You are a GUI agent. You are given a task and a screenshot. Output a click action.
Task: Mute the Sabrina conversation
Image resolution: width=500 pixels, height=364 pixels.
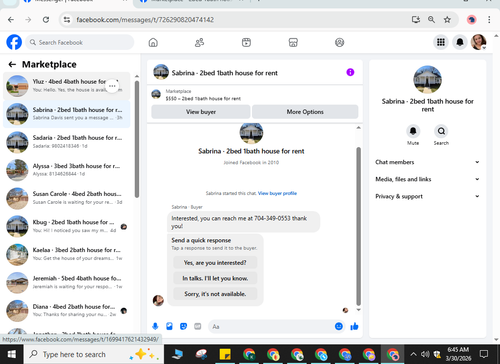[413, 131]
